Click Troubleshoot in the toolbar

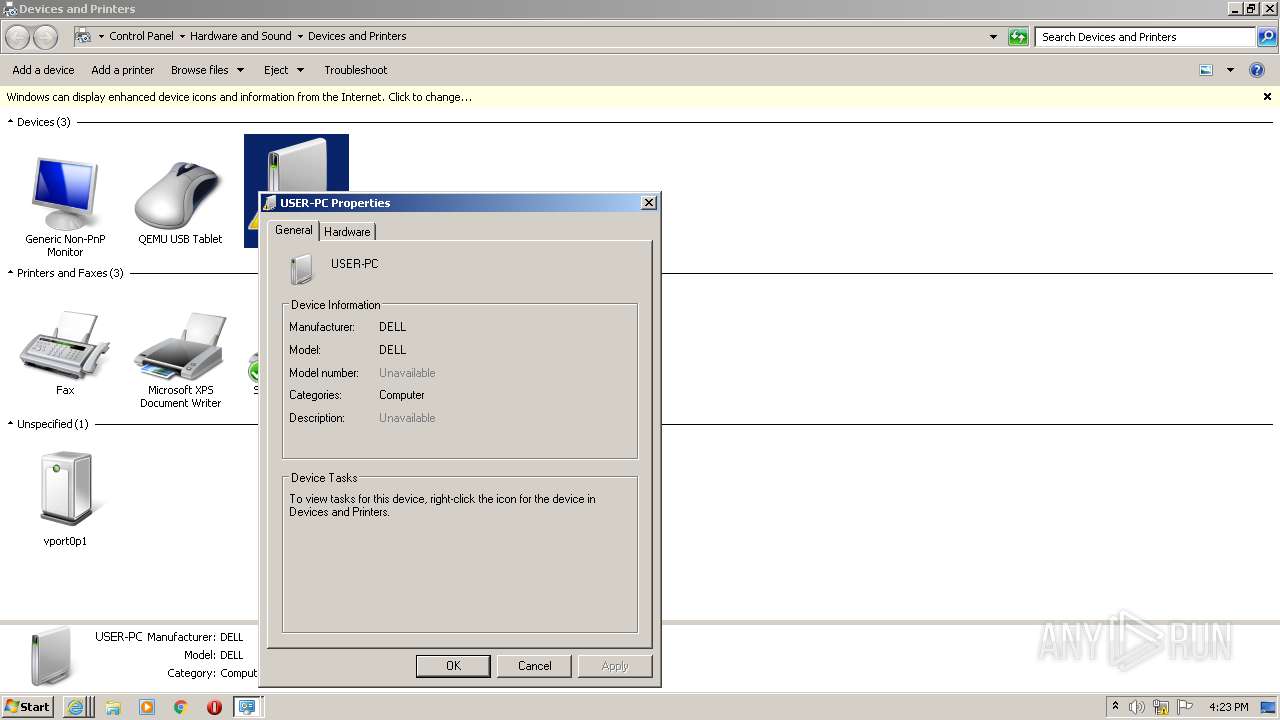355,70
